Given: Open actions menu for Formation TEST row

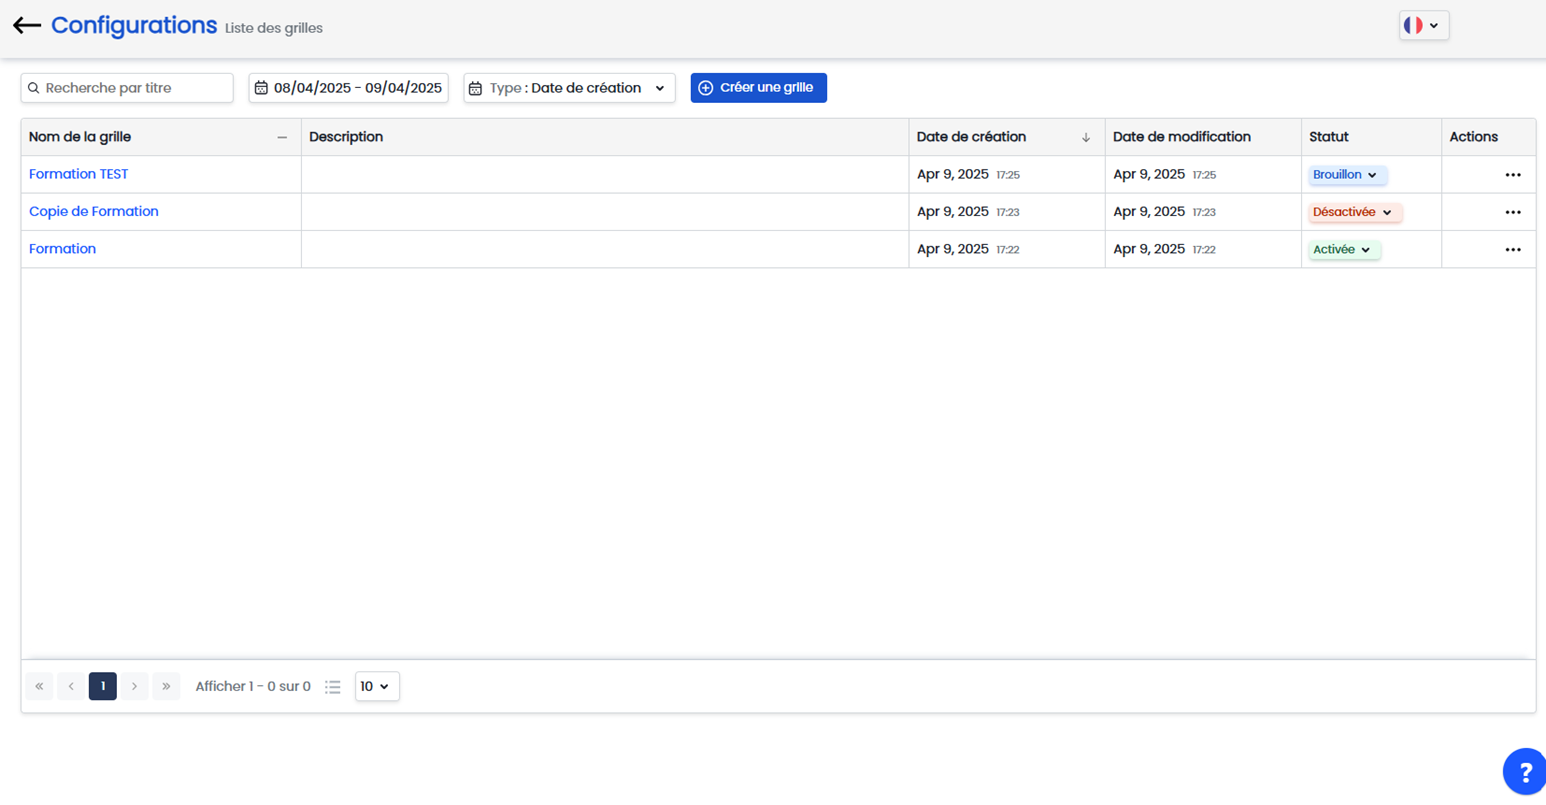Looking at the screenshot, I should point(1512,175).
